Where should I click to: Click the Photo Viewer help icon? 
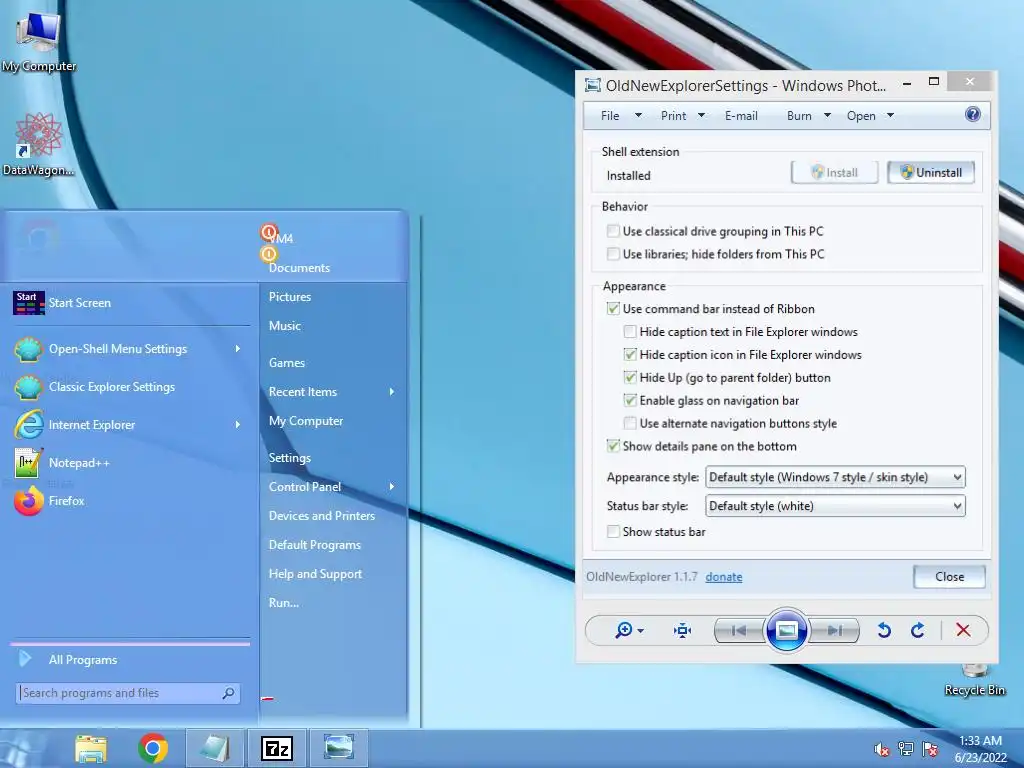pyautogui.click(x=972, y=115)
